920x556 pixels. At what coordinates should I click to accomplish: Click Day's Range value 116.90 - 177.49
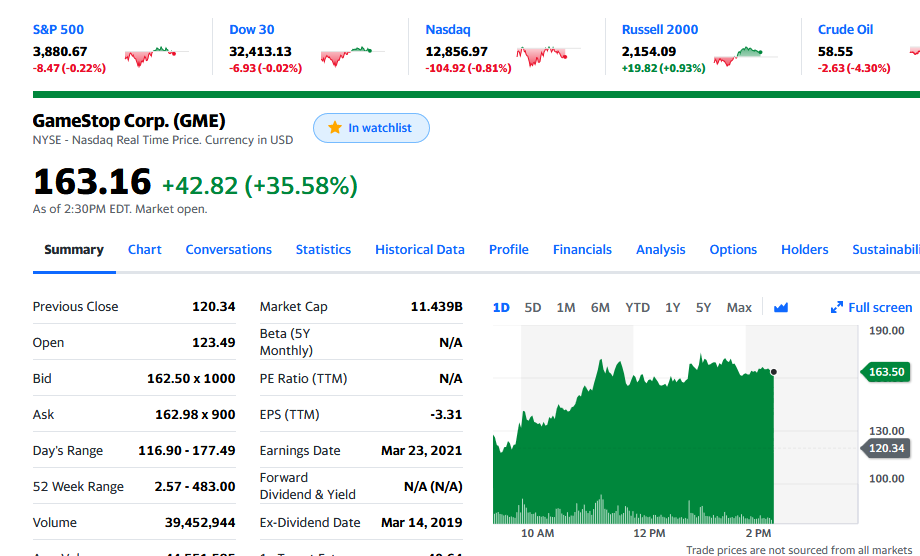coord(187,450)
